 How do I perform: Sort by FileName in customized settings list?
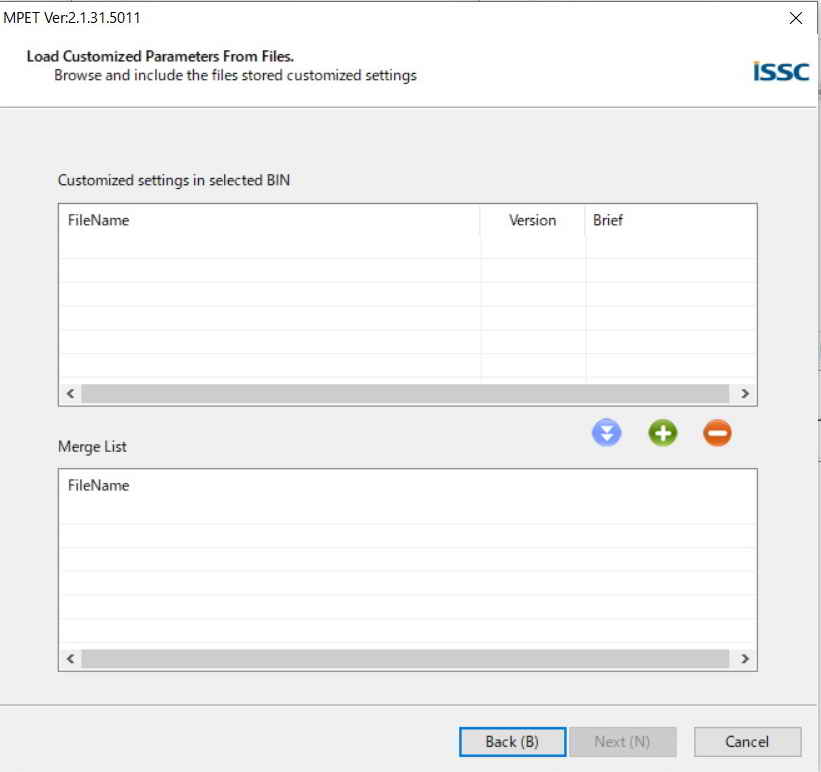(269, 220)
